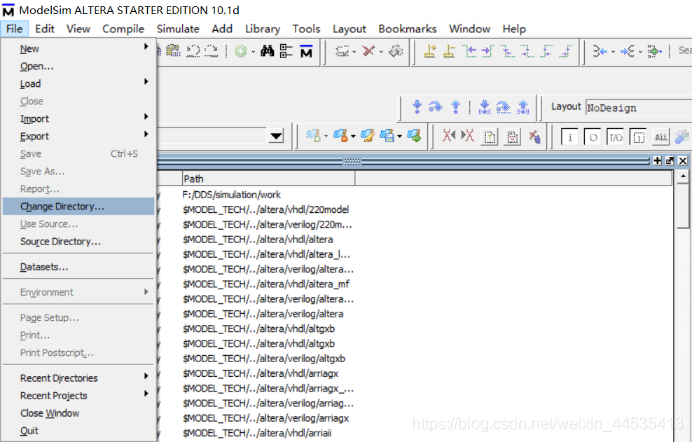693x442 pixels.
Task: Select the altera/vhdl/220model path row
Action: pos(266,210)
